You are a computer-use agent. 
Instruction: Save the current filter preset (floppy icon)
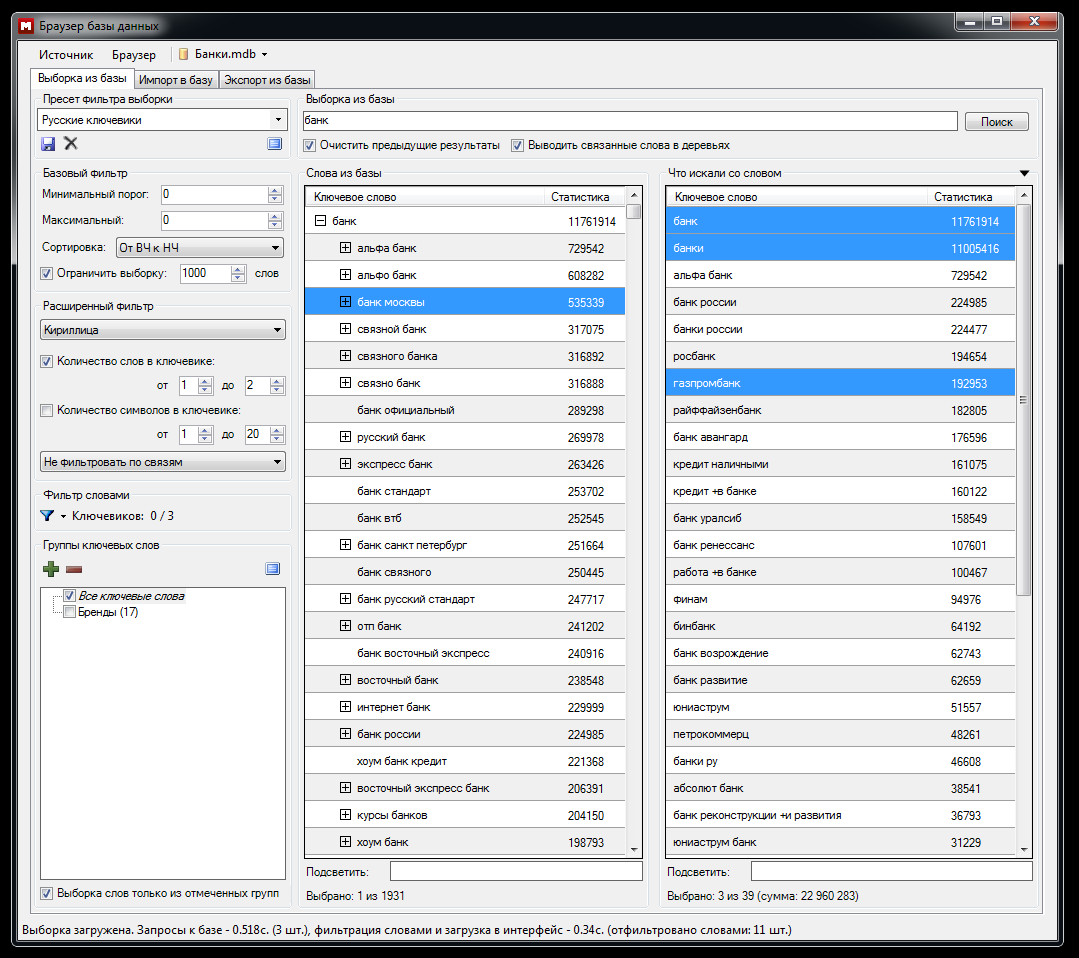click(49, 144)
